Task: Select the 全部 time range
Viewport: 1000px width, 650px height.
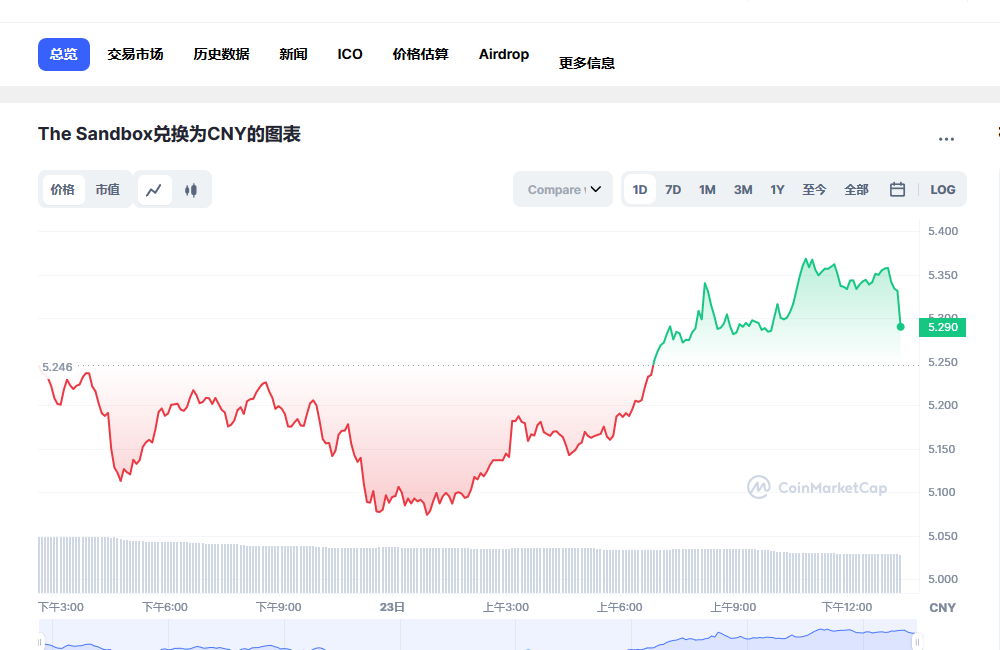Action: [x=857, y=189]
